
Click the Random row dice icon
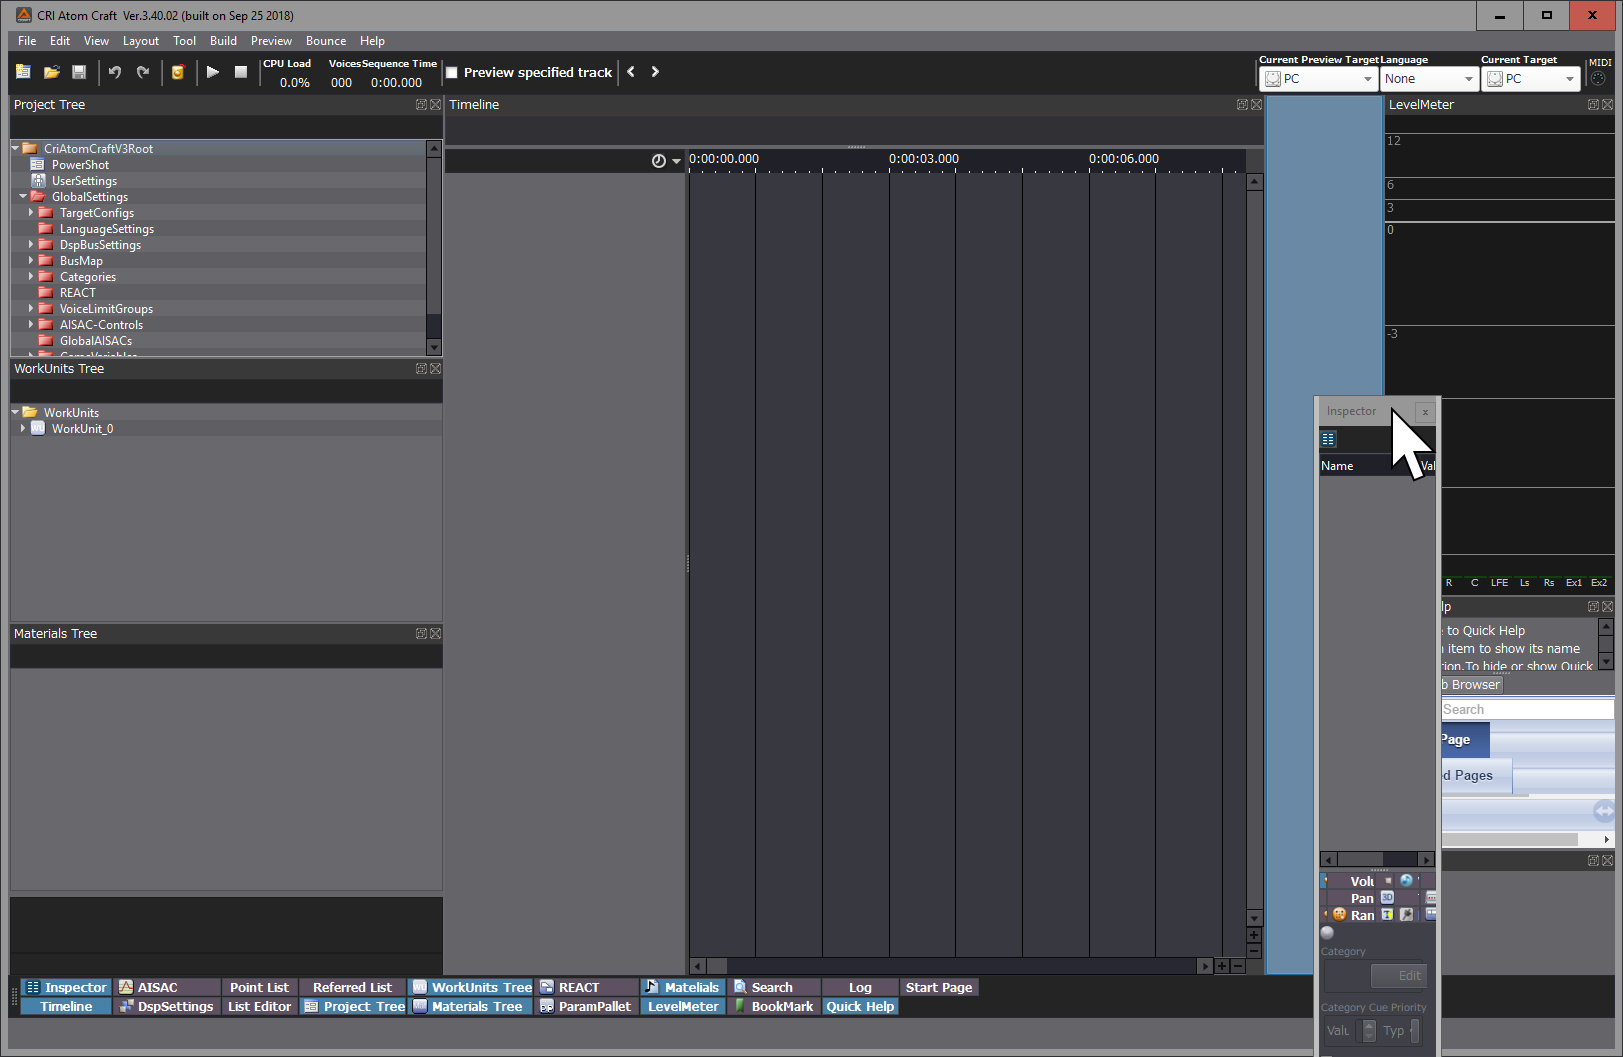1339,914
